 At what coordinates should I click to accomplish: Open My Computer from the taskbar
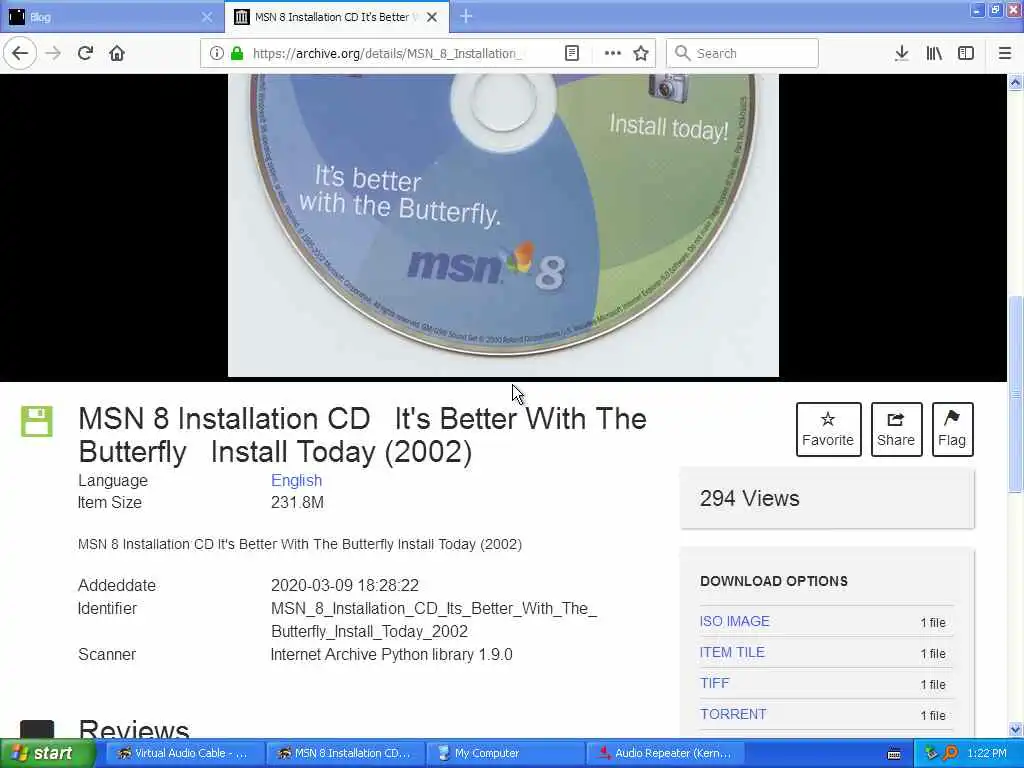pos(505,753)
